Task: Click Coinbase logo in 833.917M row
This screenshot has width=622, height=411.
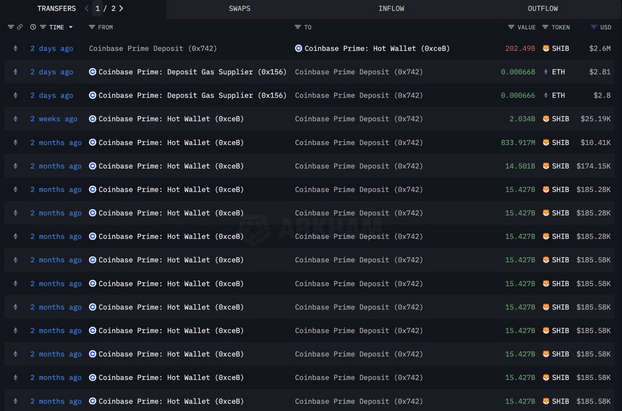Action: point(92,142)
